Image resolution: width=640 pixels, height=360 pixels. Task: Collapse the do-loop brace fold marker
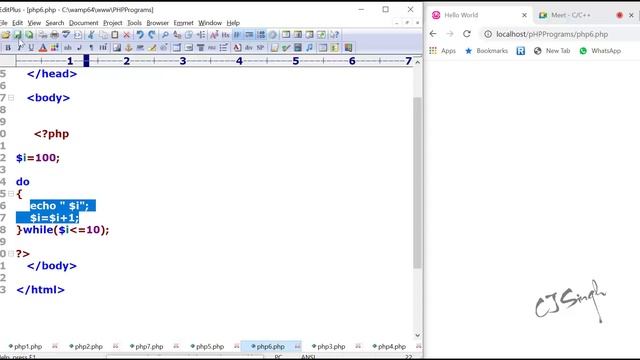[11, 194]
